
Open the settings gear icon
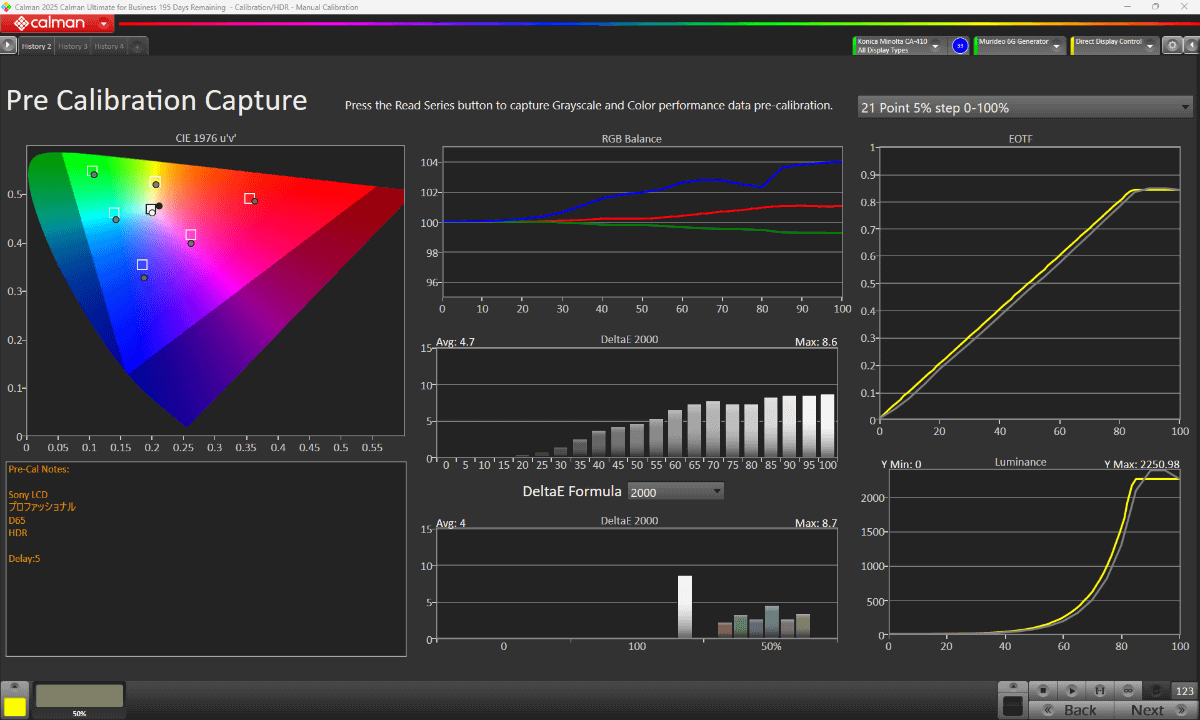pos(1172,45)
